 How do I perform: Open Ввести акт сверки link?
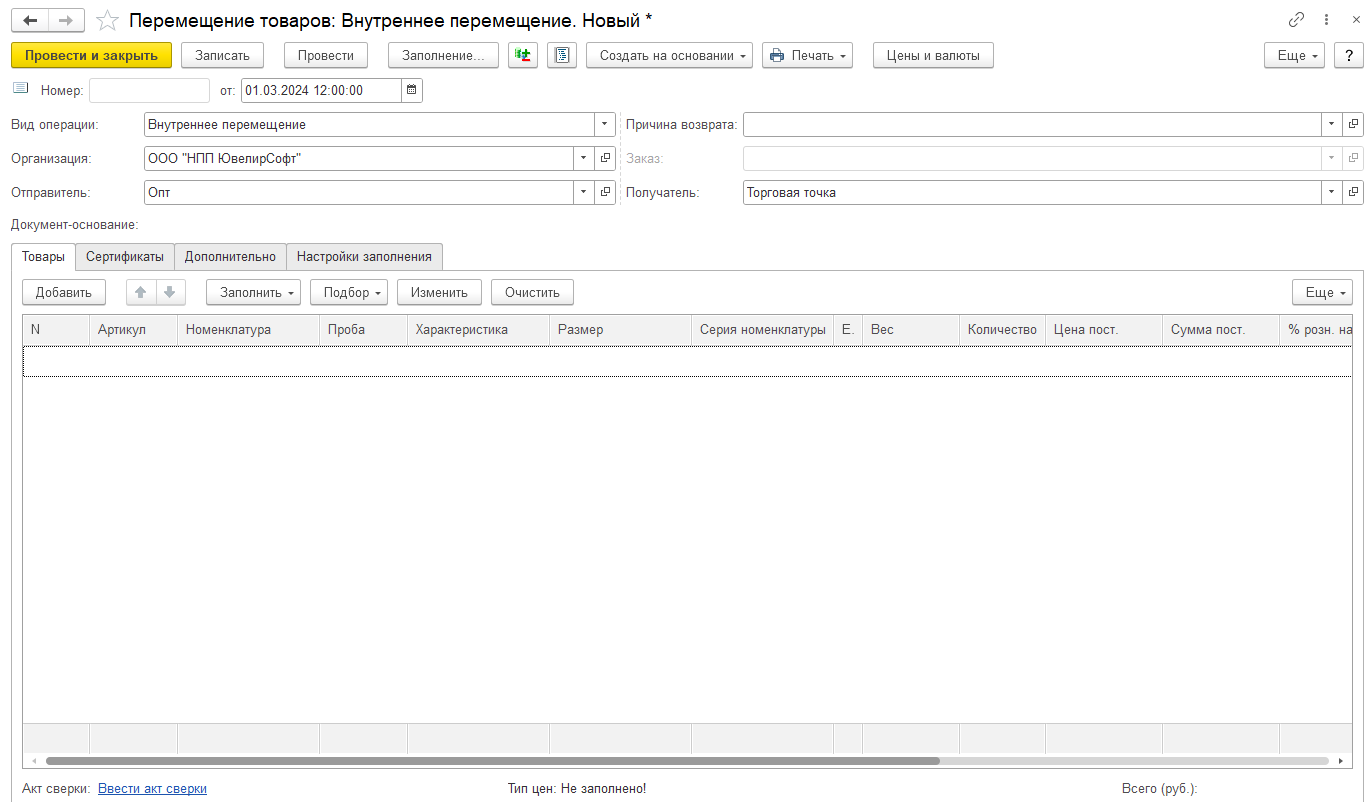click(152, 788)
